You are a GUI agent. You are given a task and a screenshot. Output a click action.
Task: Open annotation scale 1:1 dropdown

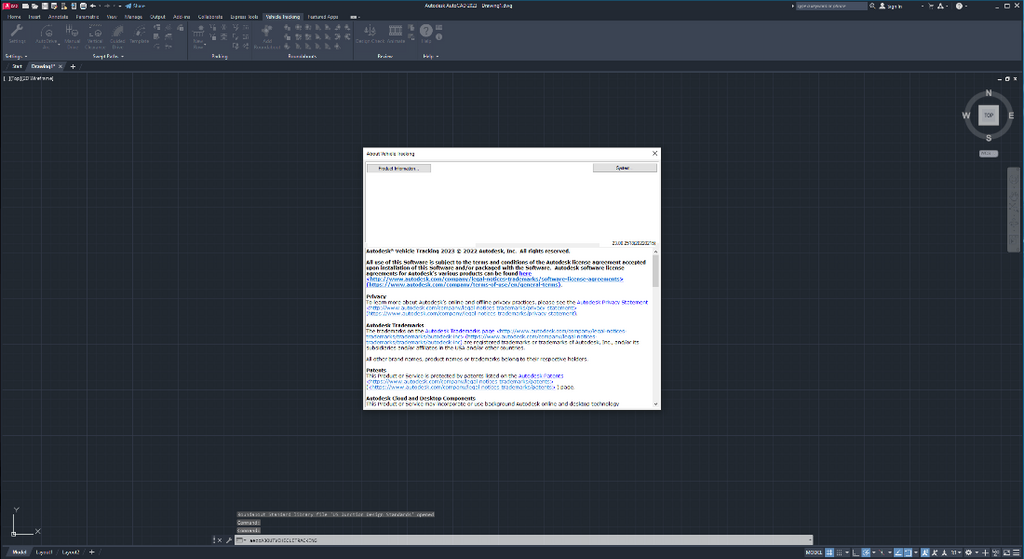[956, 552]
